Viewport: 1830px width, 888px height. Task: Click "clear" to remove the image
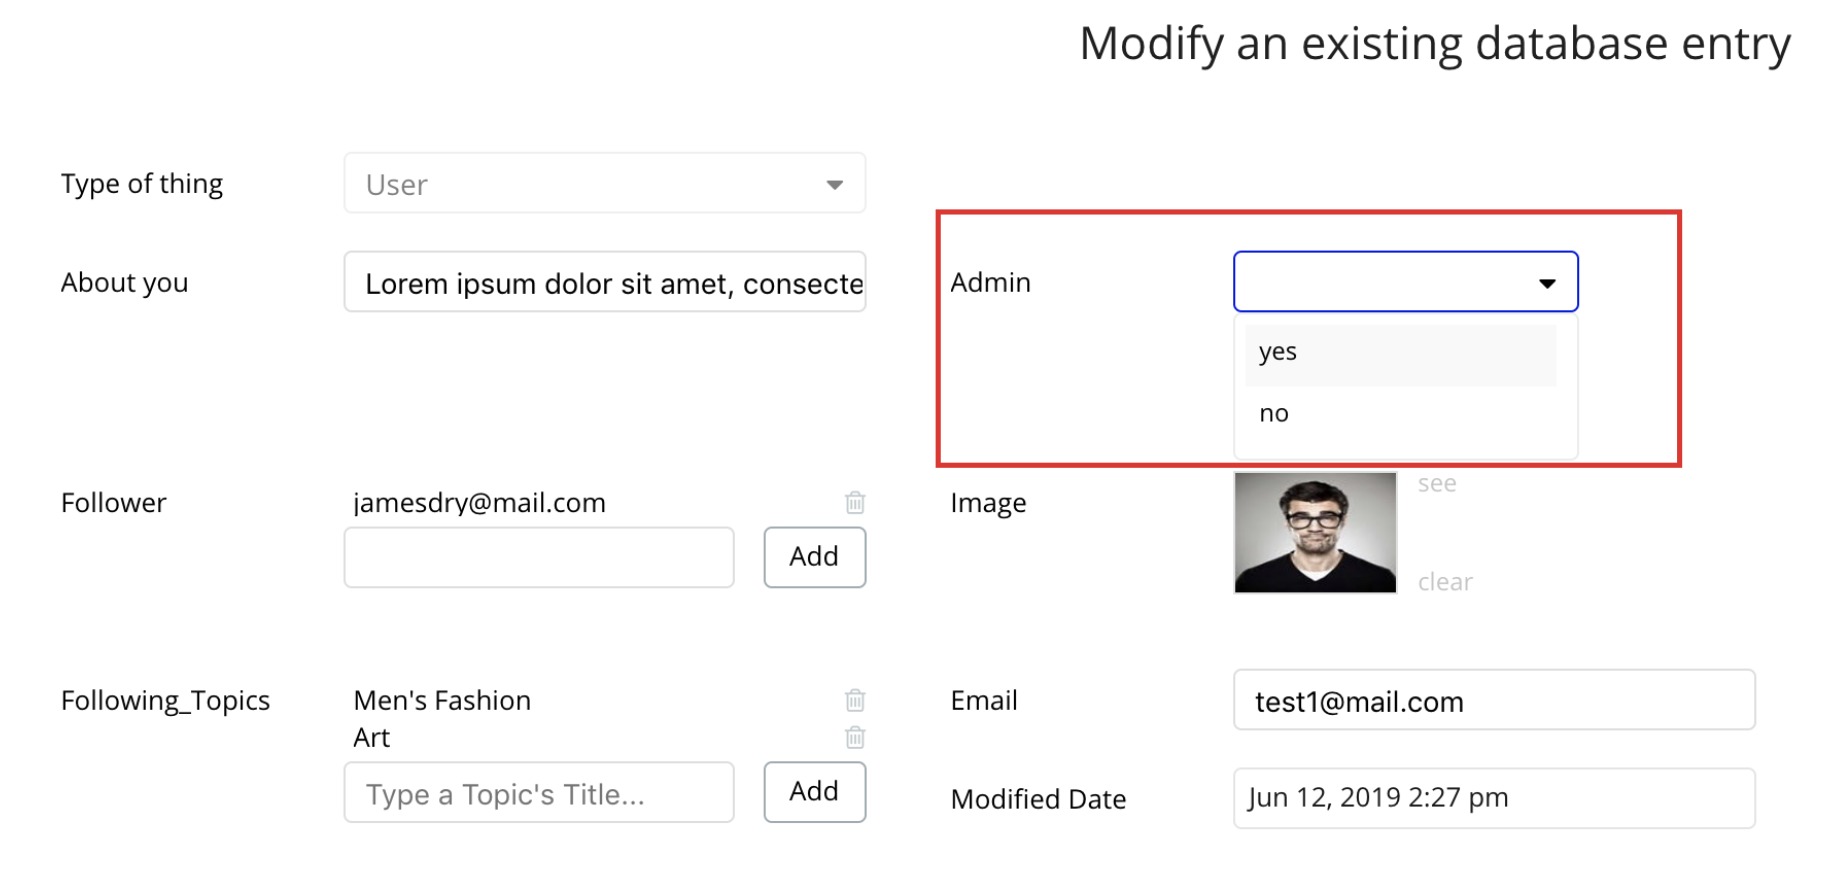coord(1445,582)
